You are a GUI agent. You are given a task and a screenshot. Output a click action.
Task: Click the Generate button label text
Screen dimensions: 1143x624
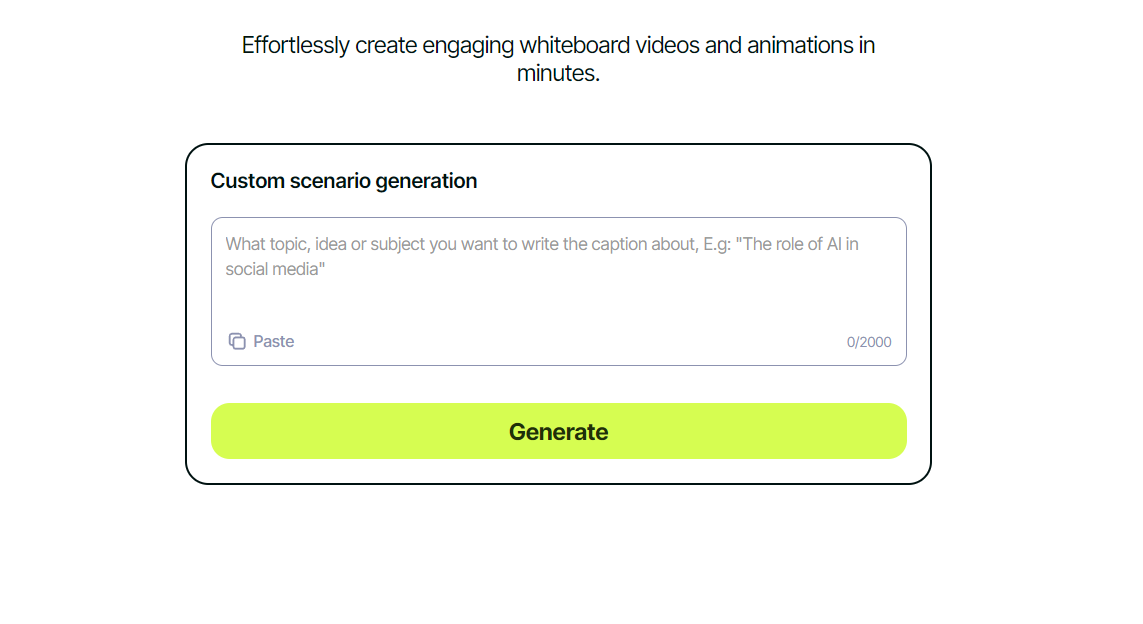[x=558, y=431]
